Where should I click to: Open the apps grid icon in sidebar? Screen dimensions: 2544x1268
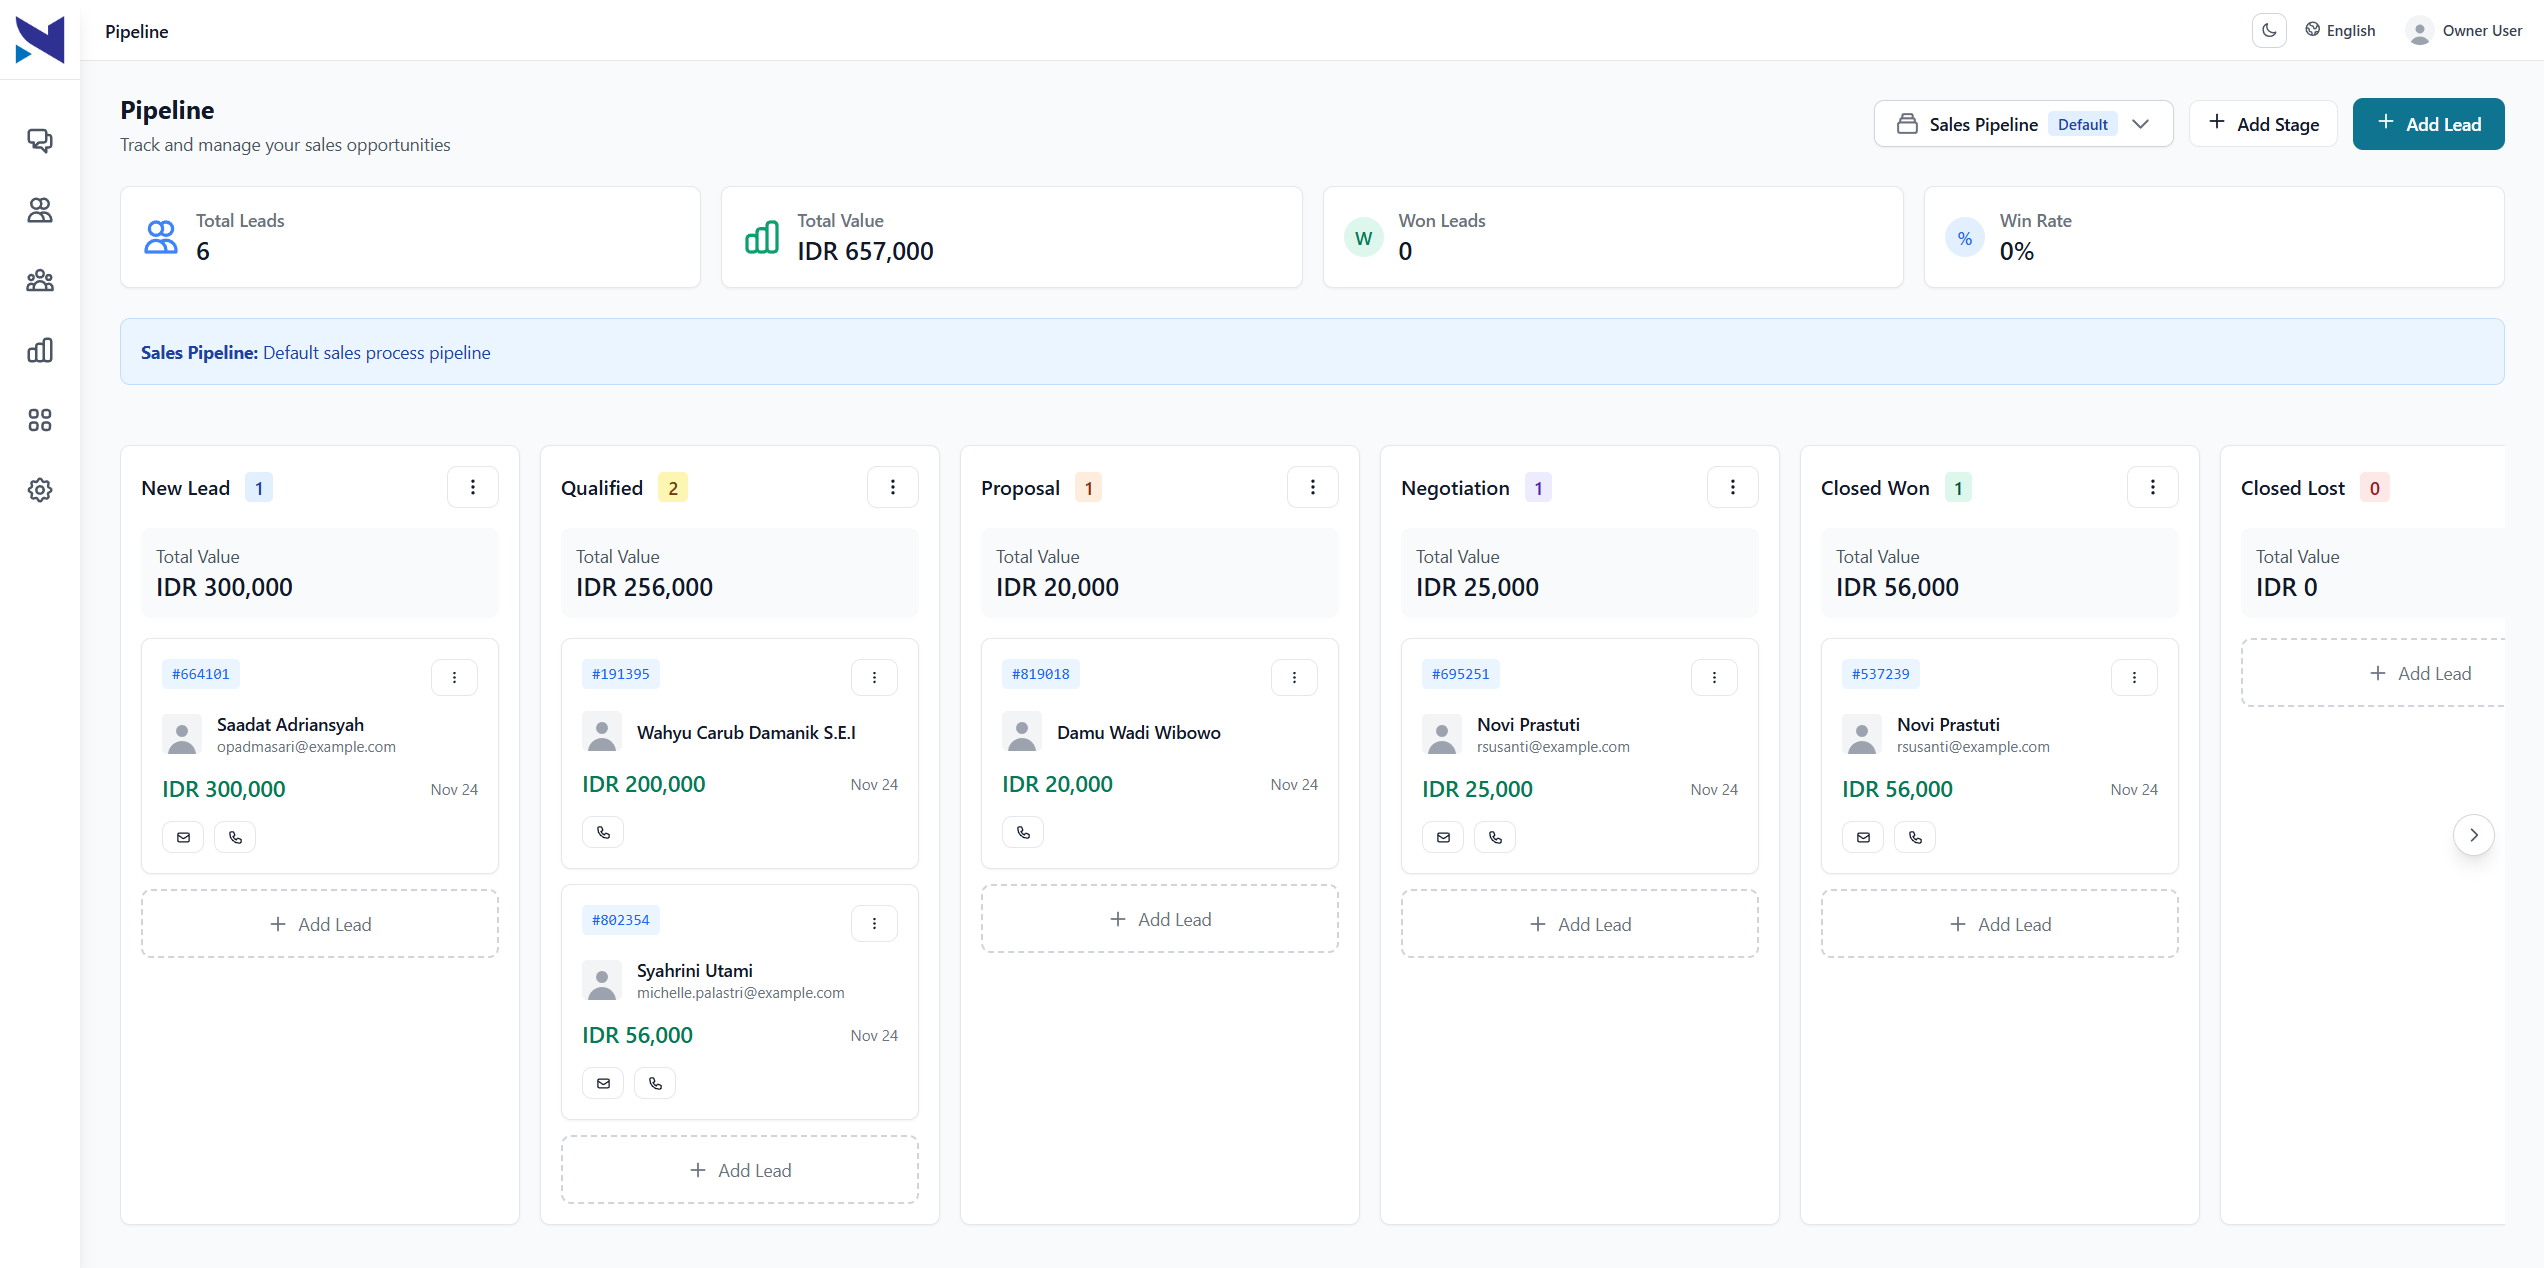[40, 420]
